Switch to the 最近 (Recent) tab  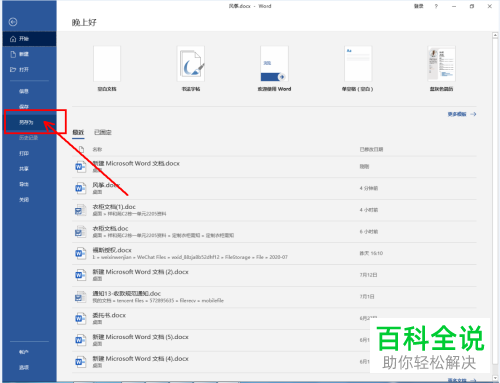78,132
